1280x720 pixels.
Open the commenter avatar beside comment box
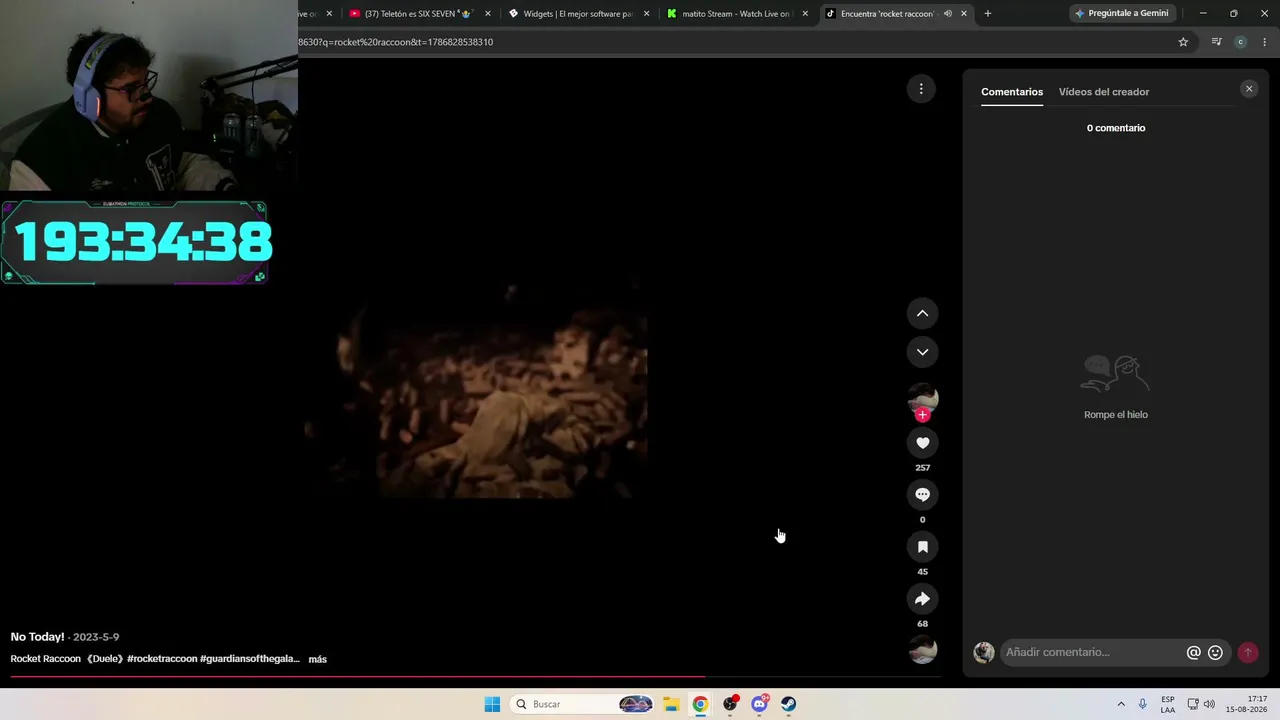[984, 652]
